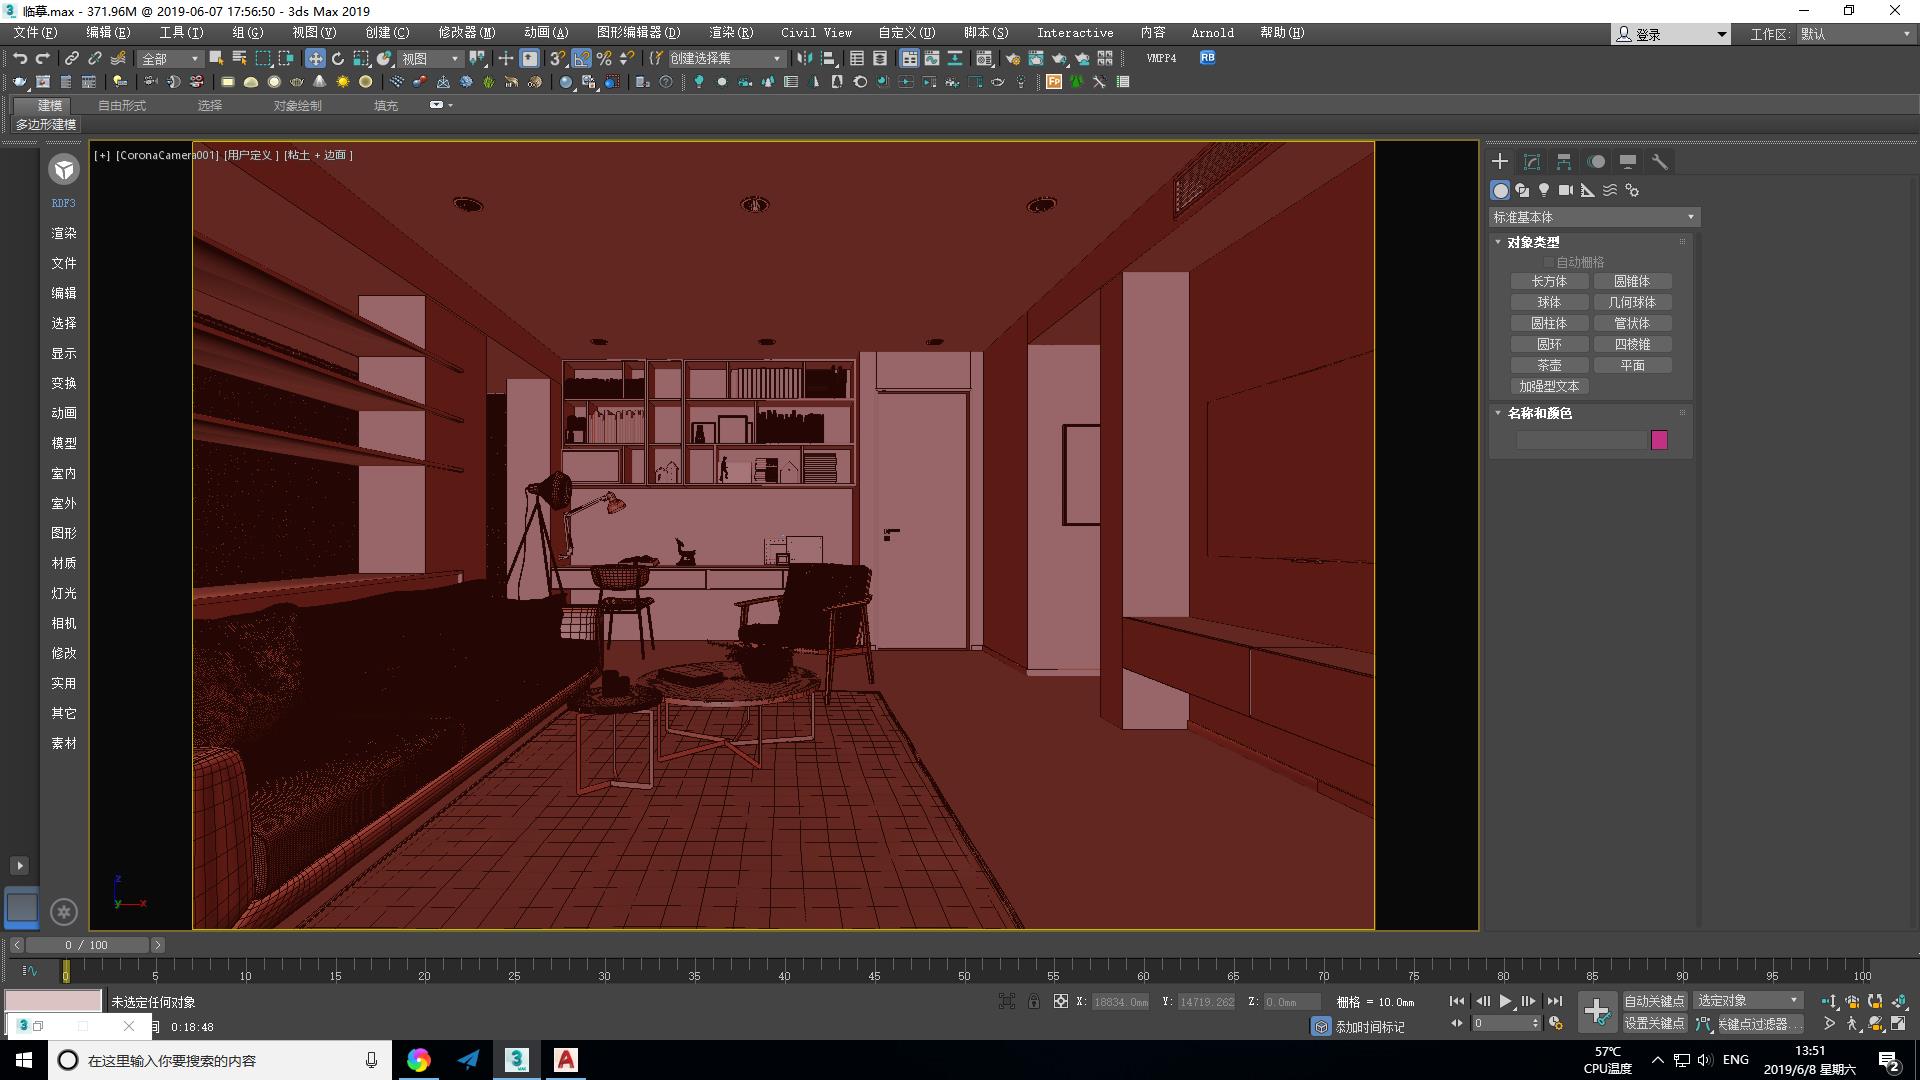Click the play animation button

(x=1506, y=1001)
